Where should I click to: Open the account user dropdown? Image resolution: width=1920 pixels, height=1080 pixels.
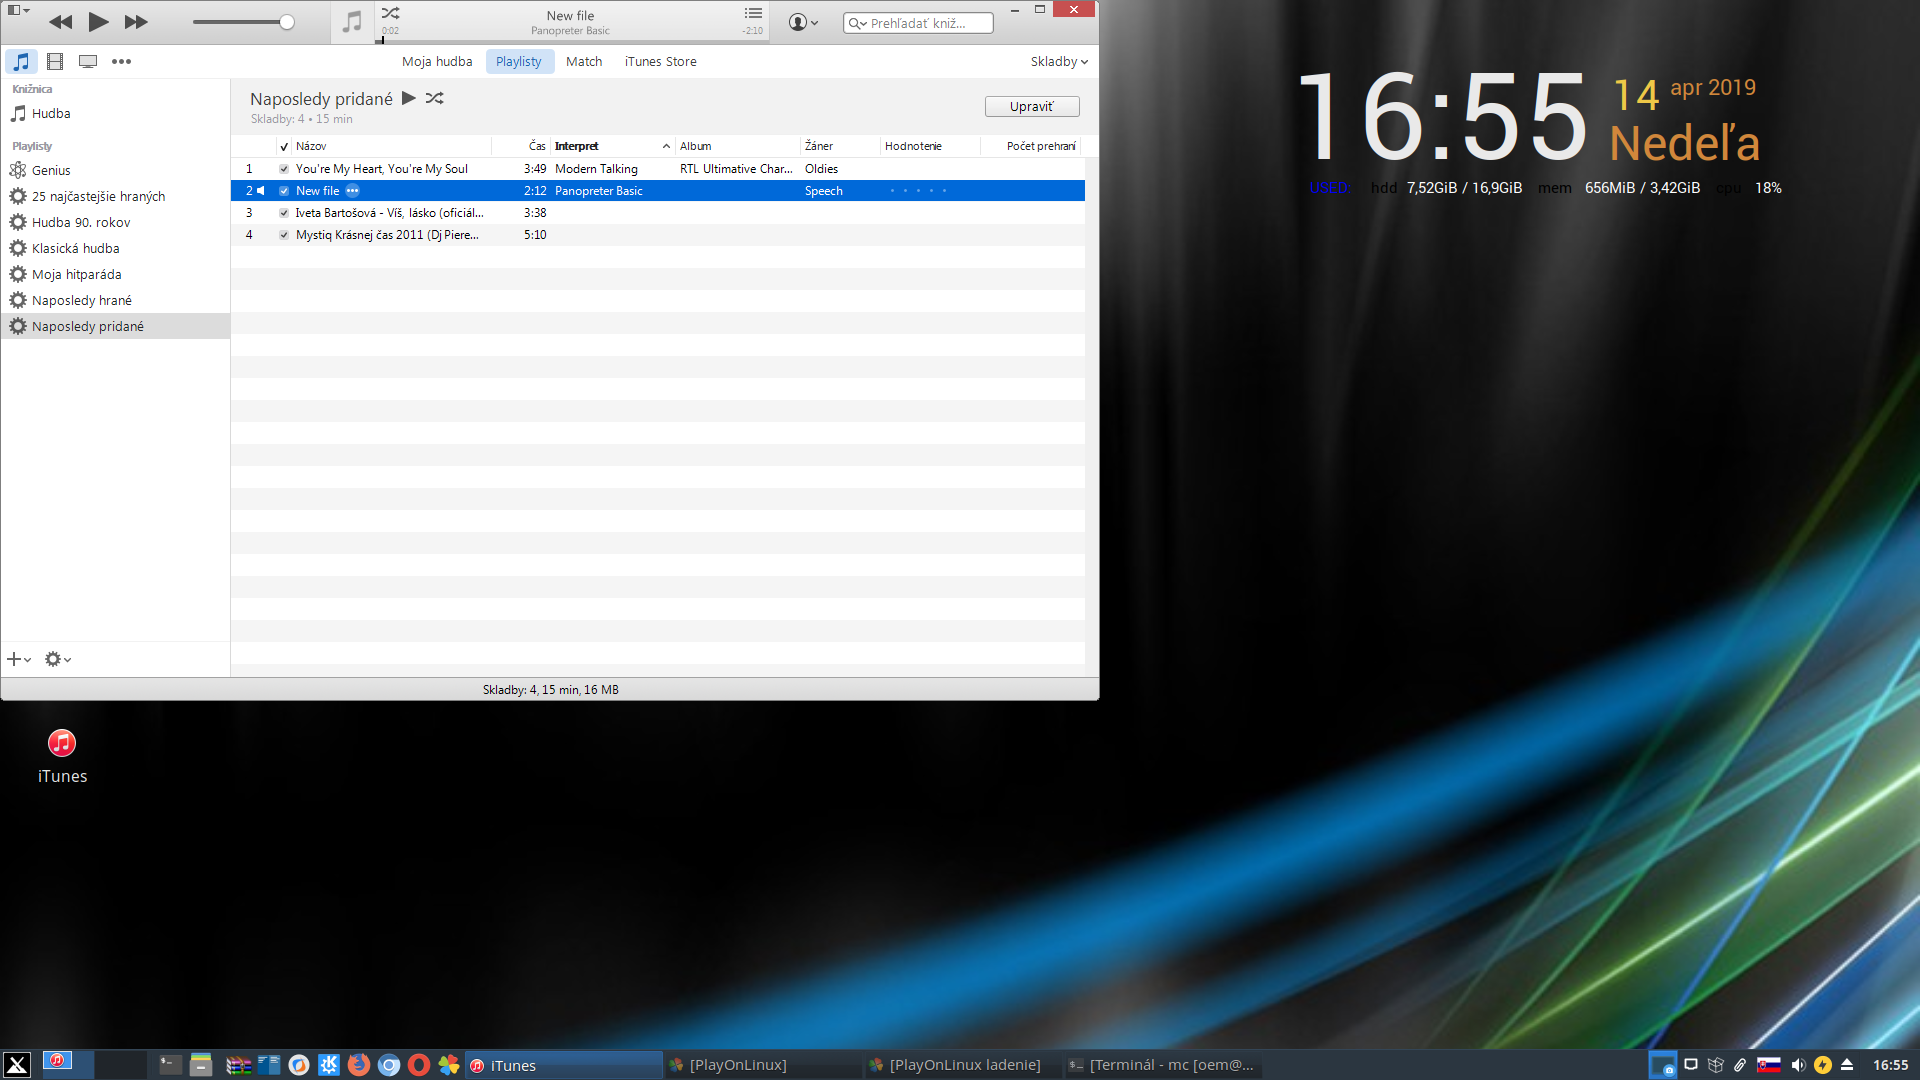pyautogui.click(x=803, y=22)
